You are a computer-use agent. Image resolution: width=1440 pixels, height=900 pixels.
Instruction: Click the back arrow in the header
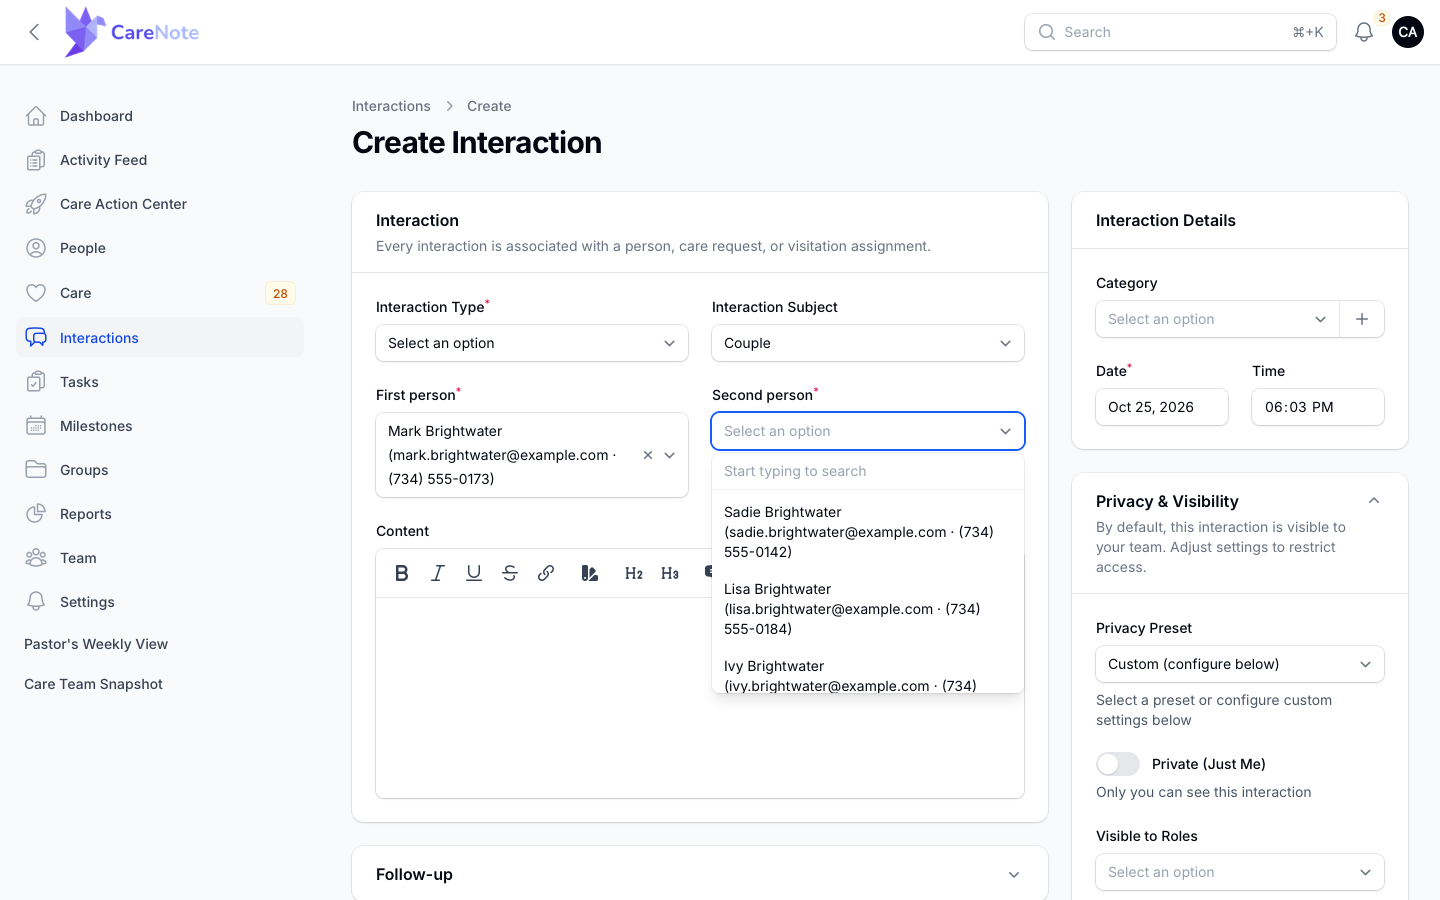pyautogui.click(x=34, y=32)
